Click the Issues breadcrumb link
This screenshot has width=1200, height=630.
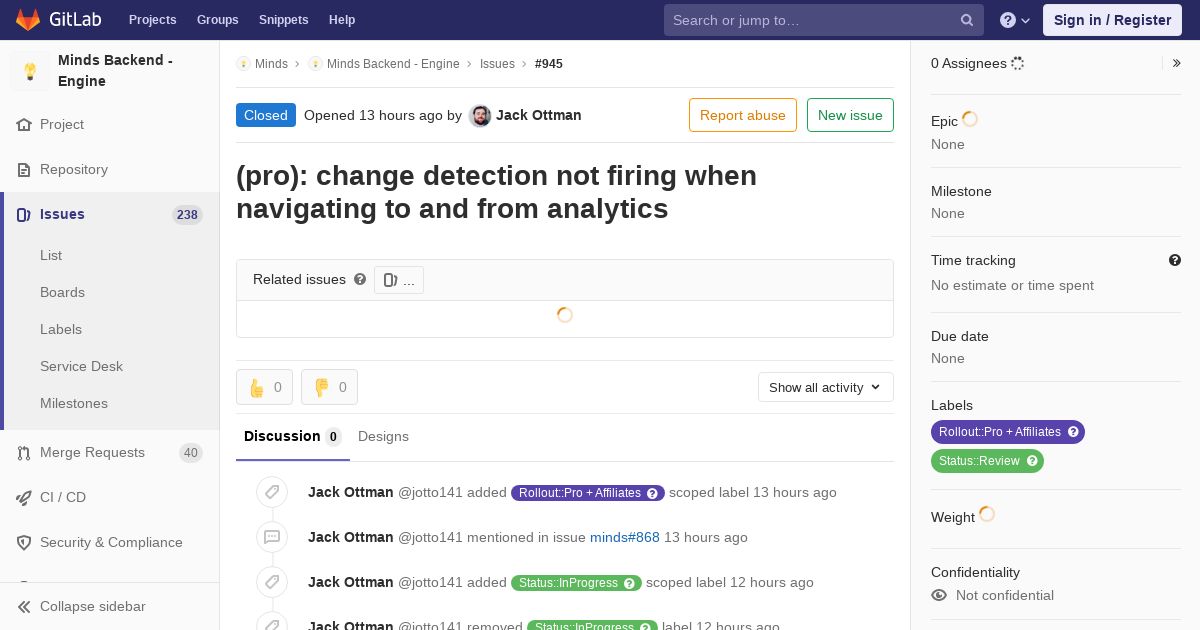pos(497,64)
